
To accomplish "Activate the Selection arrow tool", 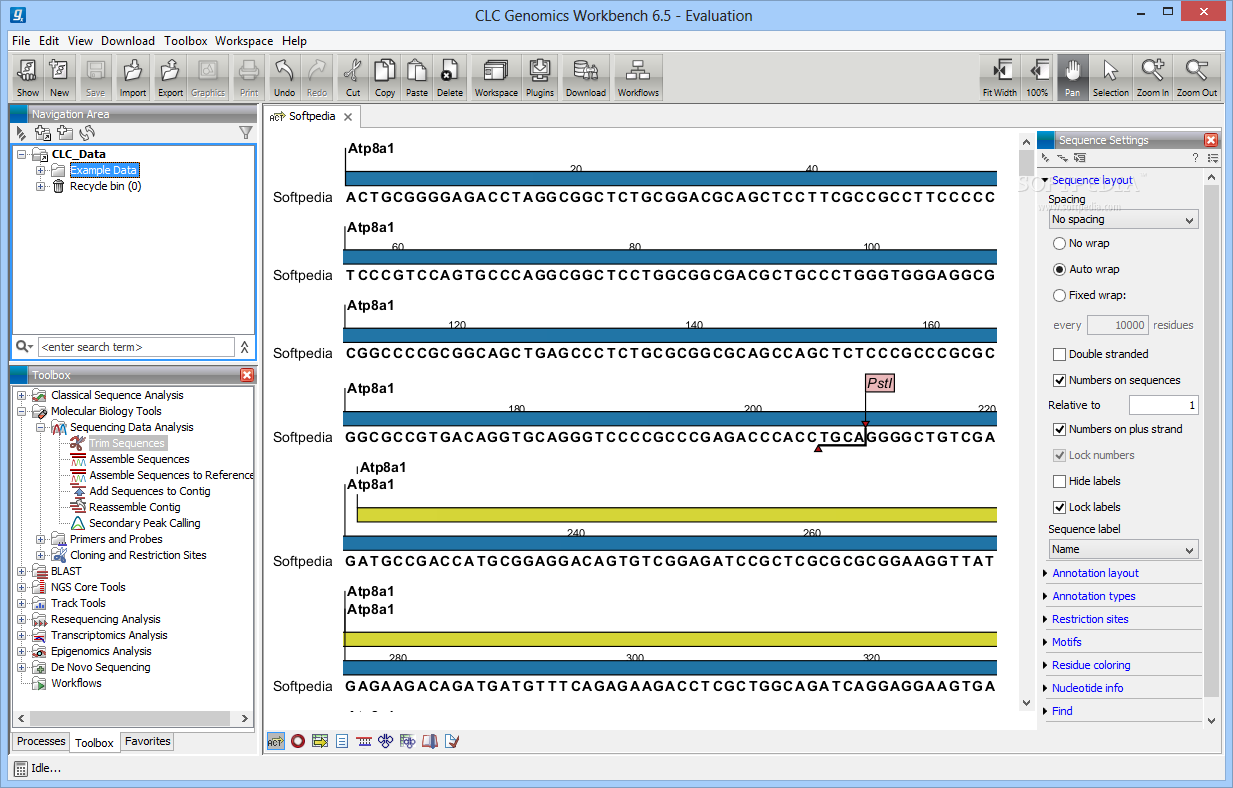I will (x=1111, y=77).
